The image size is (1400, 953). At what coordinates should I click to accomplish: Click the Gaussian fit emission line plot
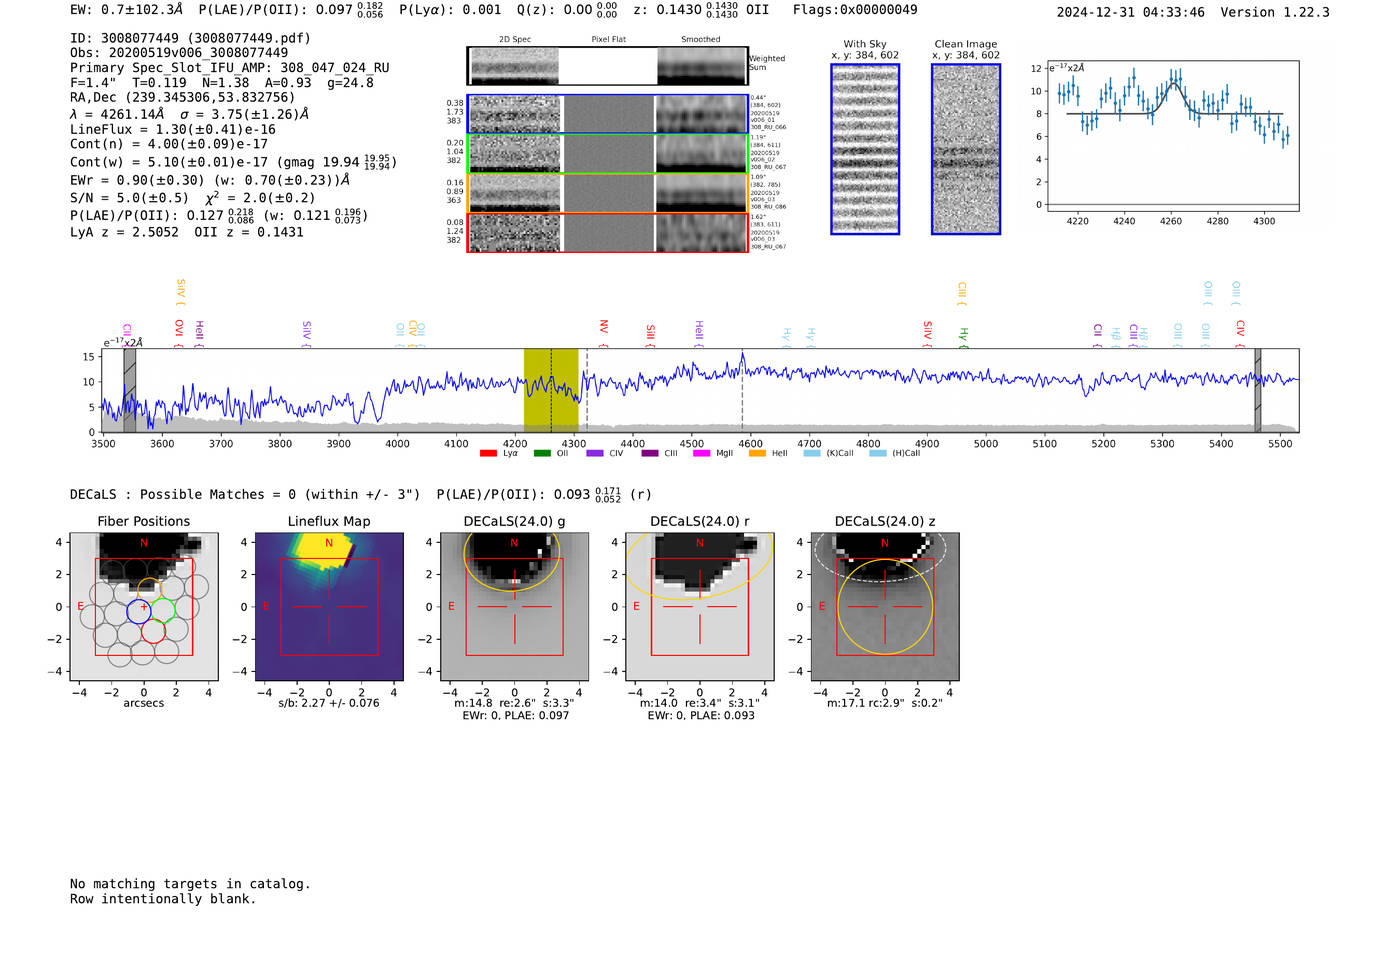coord(1172,136)
